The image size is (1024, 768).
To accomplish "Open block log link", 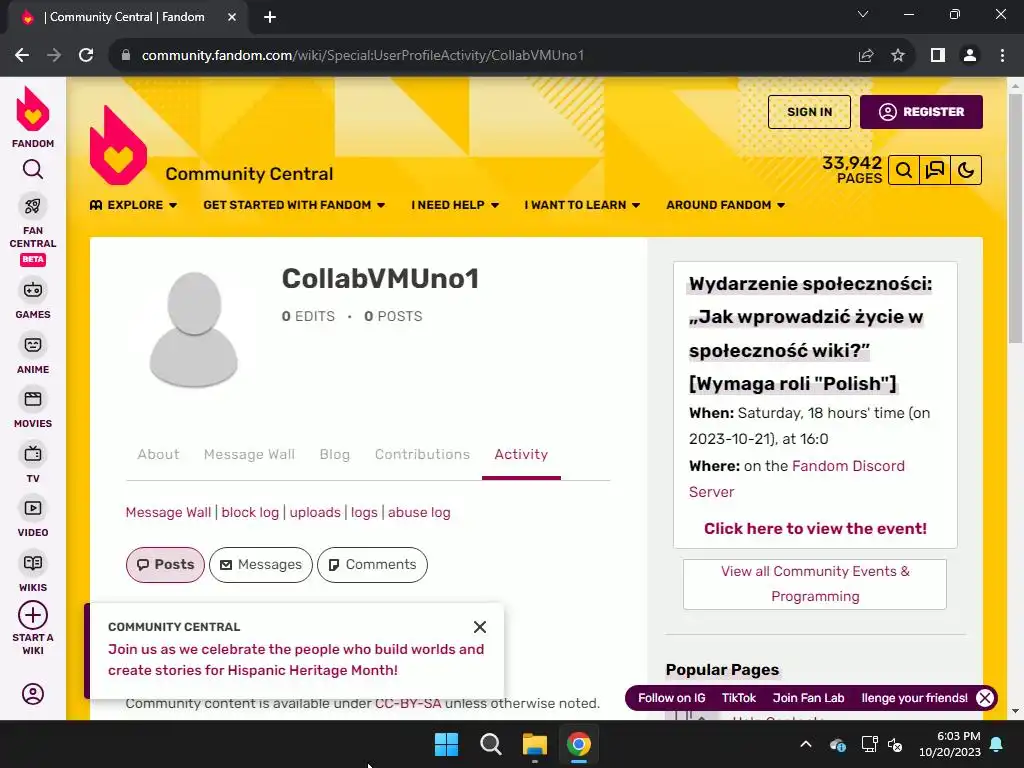I will [250, 513].
